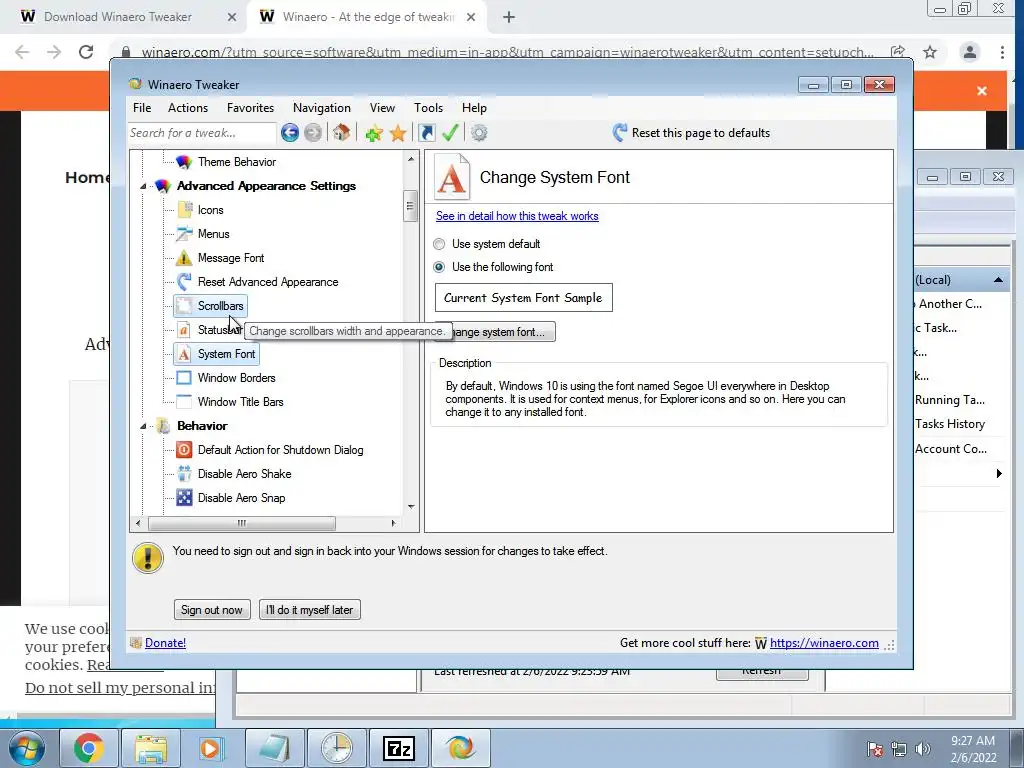
Task: Collapse the (Local) header arrow in background window
Action: coord(999,280)
